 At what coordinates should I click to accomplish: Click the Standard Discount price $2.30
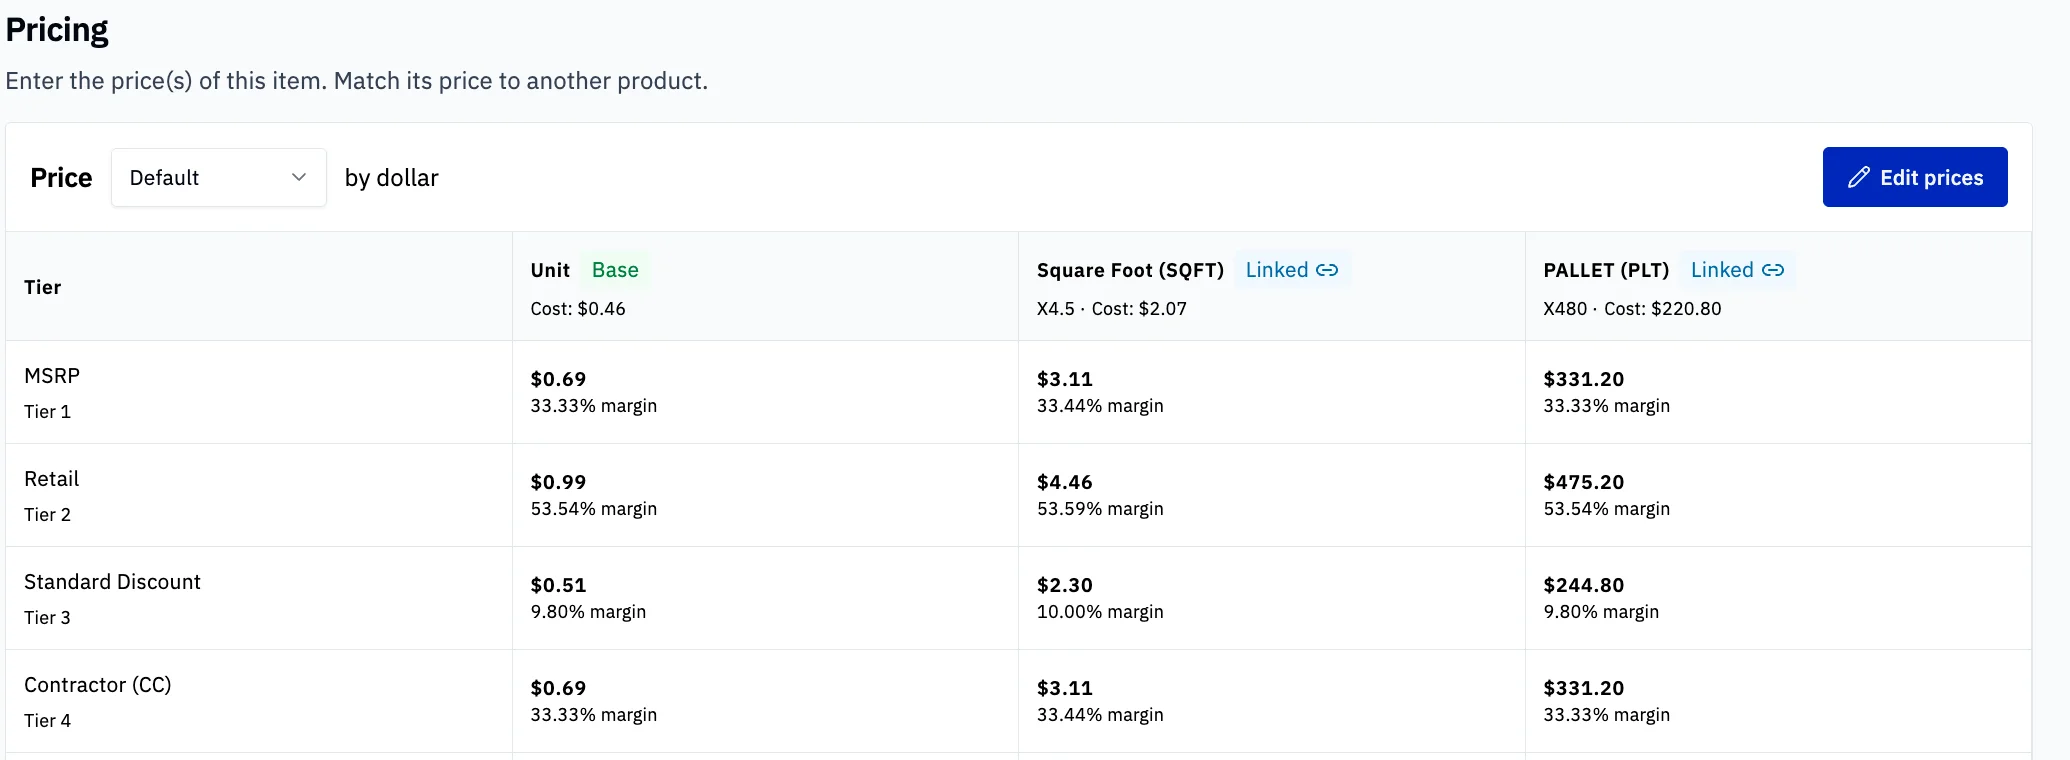pyautogui.click(x=1065, y=585)
